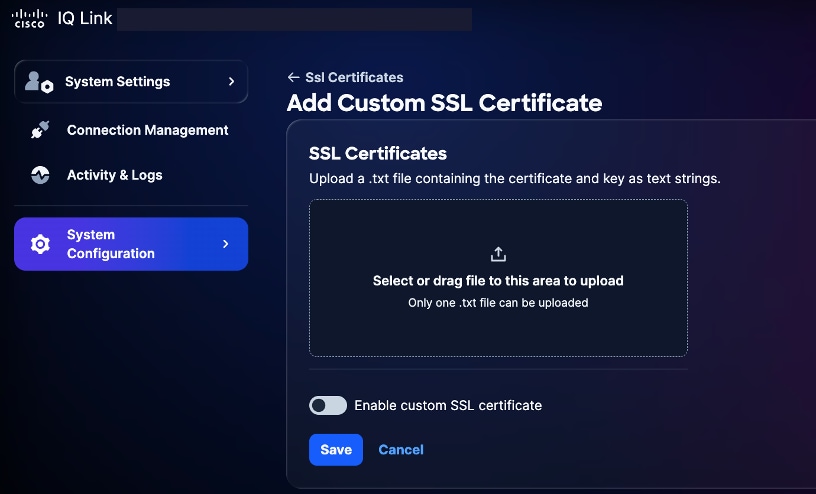Click the Activity & Logs pulse icon

pos(40,175)
